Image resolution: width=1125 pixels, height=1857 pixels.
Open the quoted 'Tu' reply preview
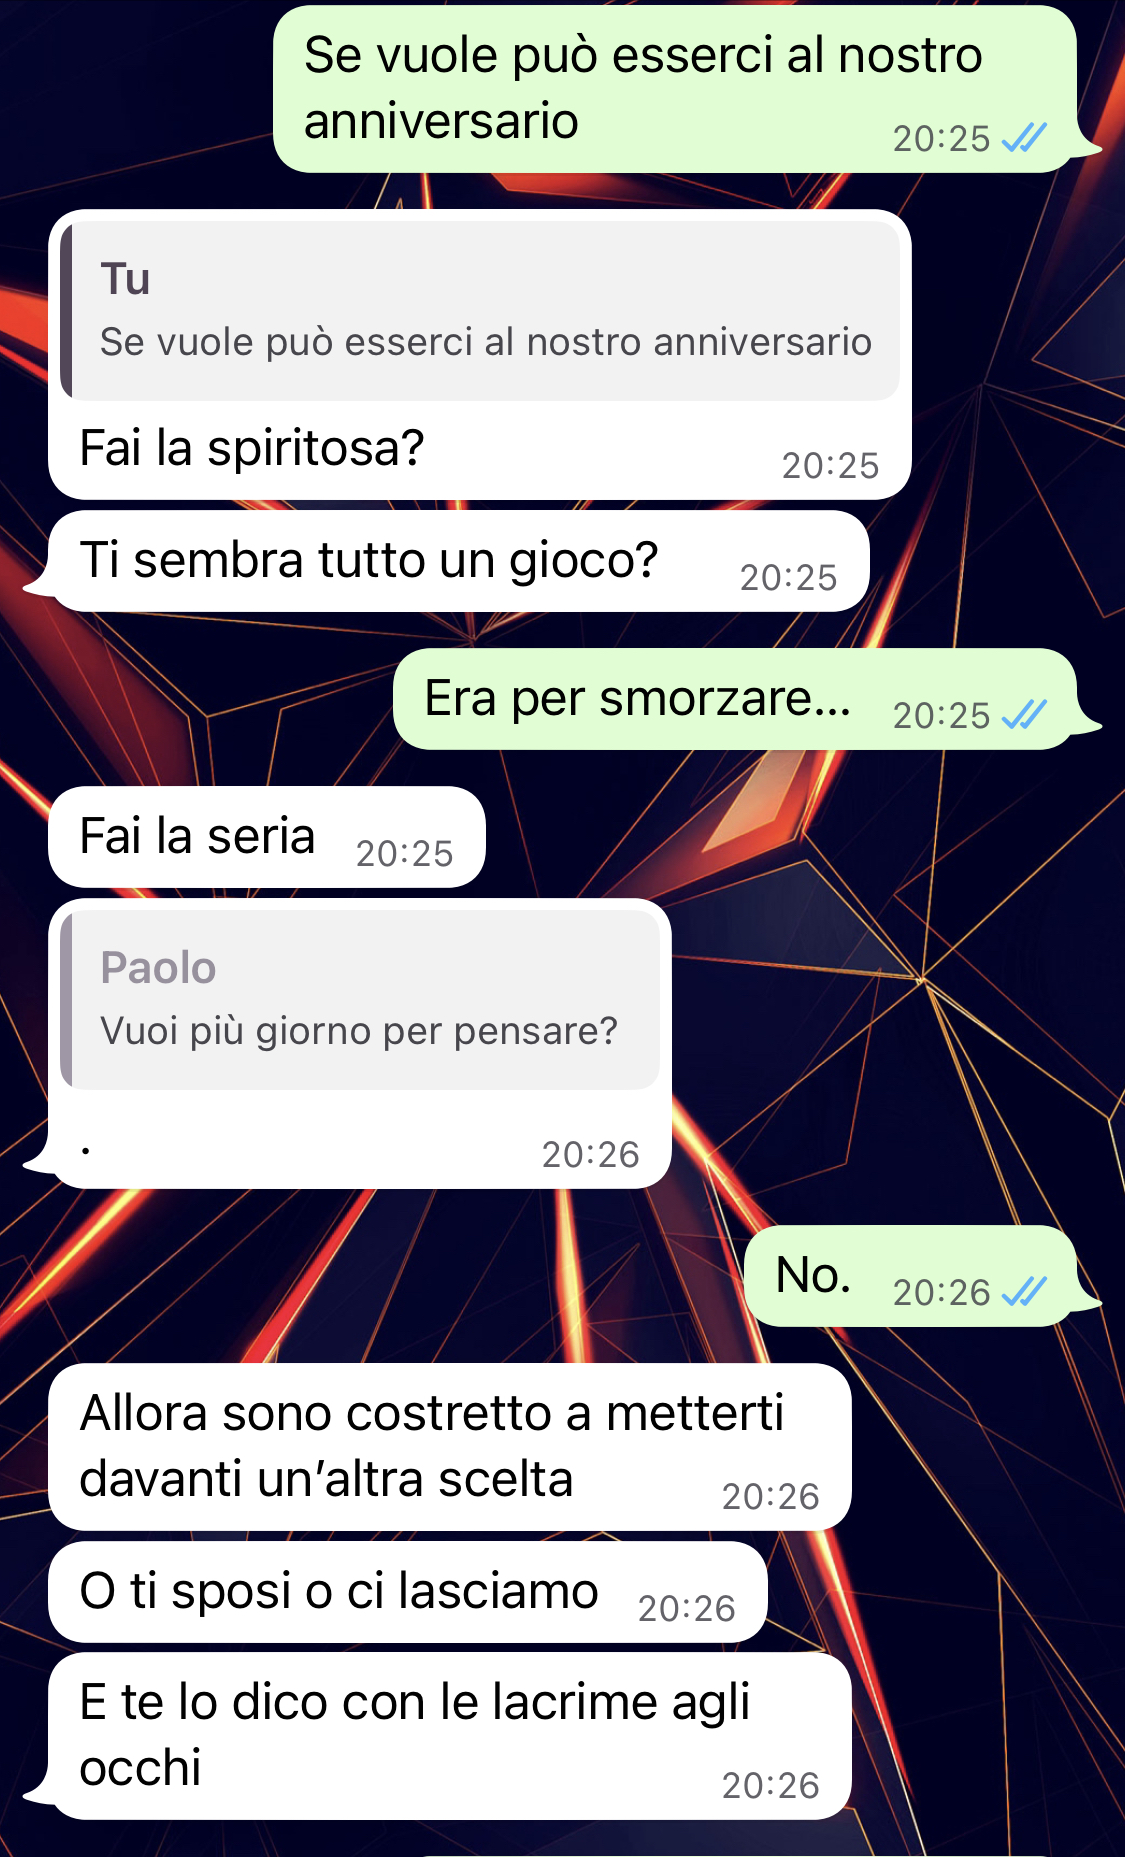tap(480, 311)
